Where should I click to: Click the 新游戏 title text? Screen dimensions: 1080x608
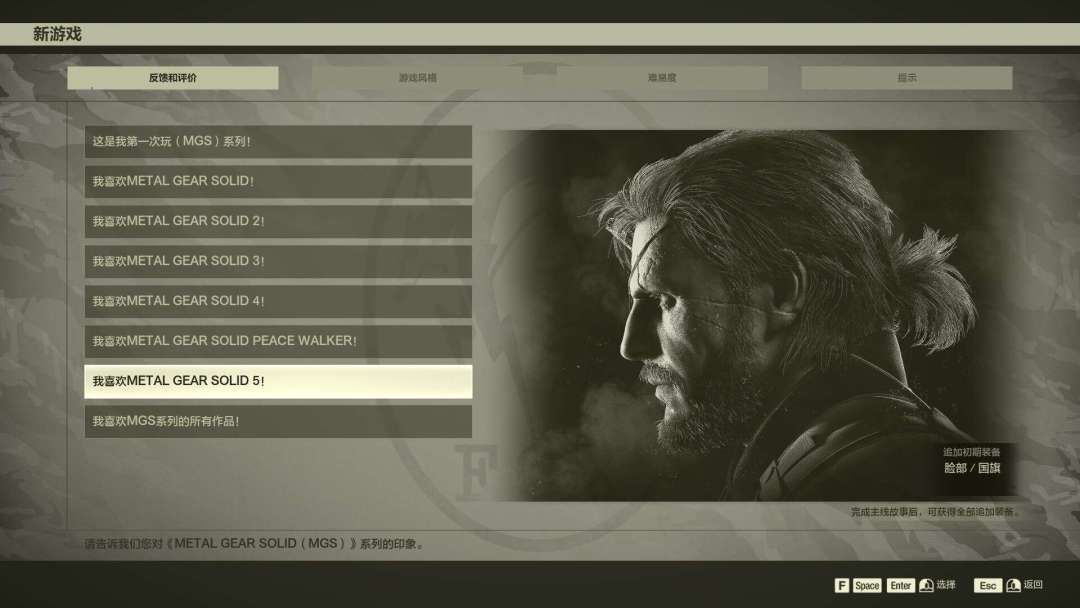[x=57, y=34]
